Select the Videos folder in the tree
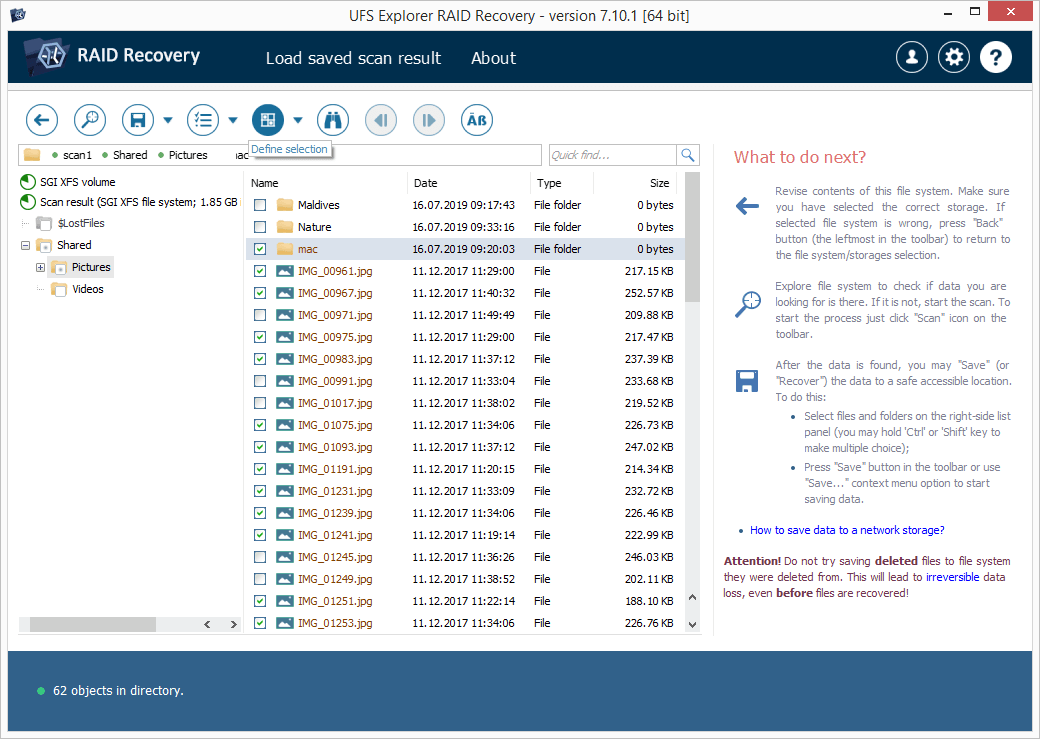Screen dimensions: 1040x739 (x=88, y=289)
